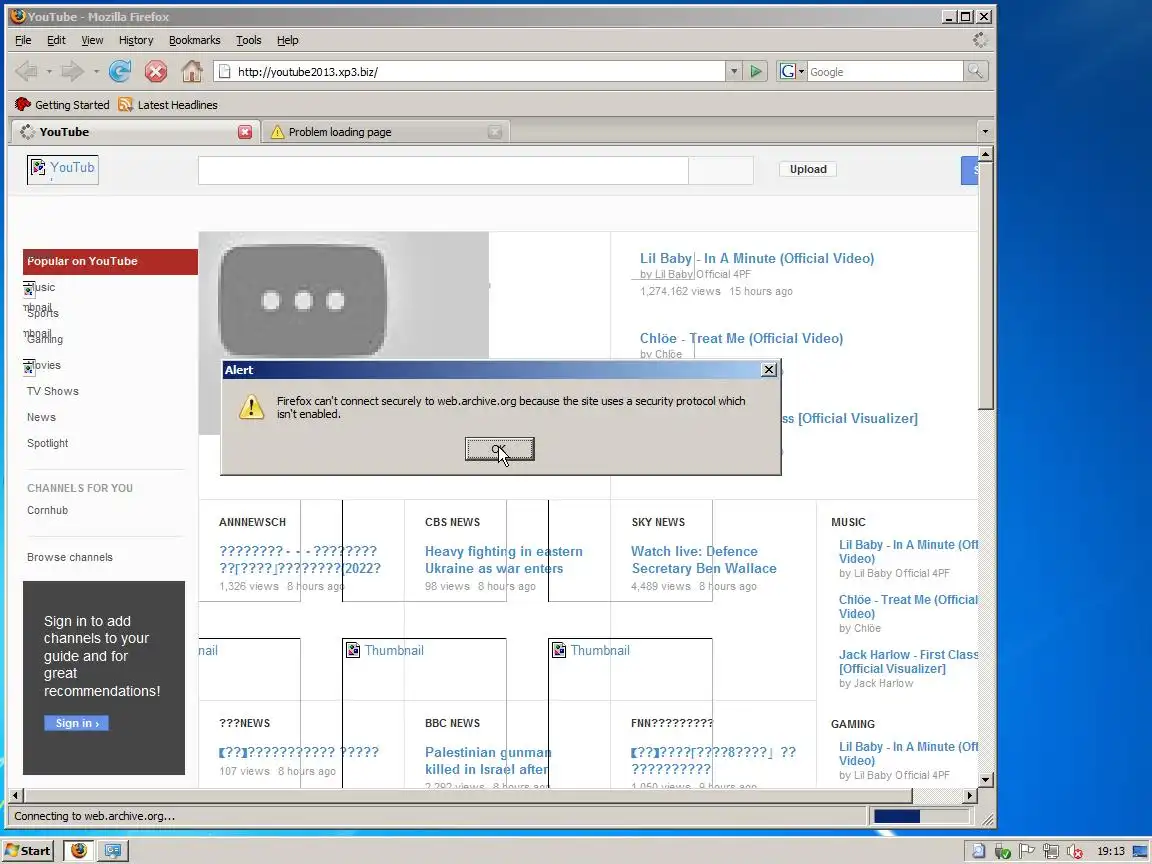Close the Alert dialog with X

tap(768, 370)
